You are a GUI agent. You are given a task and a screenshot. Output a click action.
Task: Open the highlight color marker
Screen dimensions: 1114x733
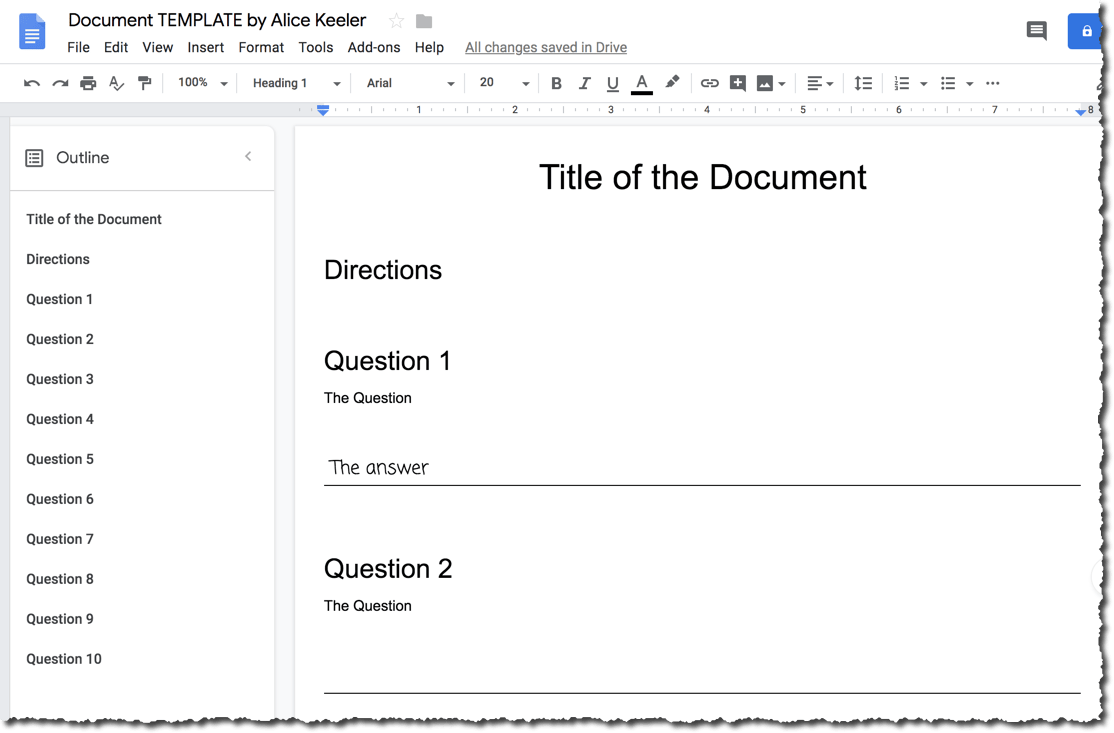[672, 82]
